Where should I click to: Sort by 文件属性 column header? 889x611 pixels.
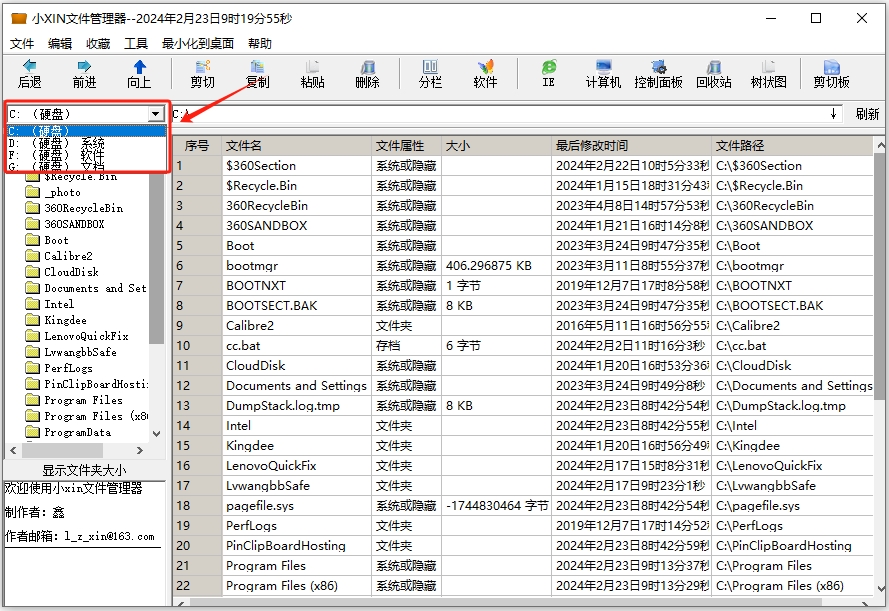407,146
